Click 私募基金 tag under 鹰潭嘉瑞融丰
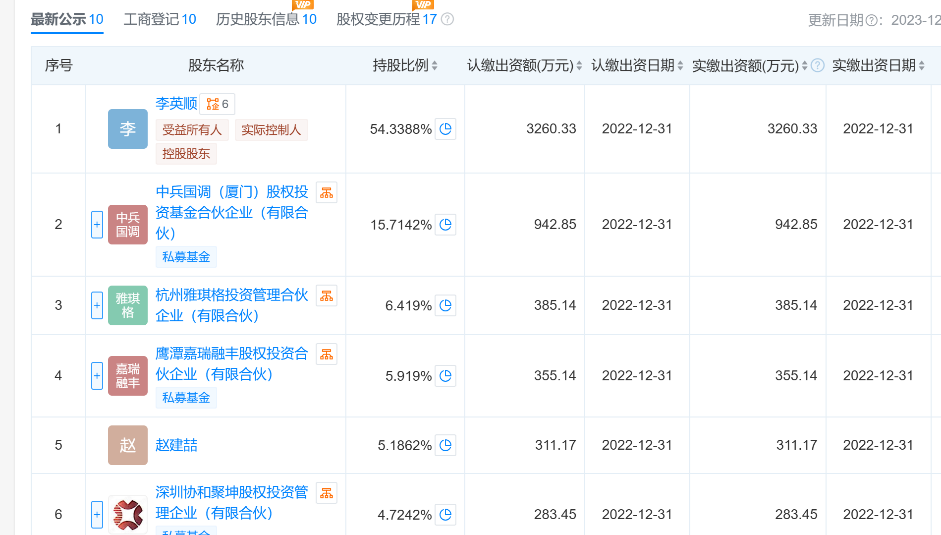Screen dimensions: 941x535 click(x=186, y=397)
